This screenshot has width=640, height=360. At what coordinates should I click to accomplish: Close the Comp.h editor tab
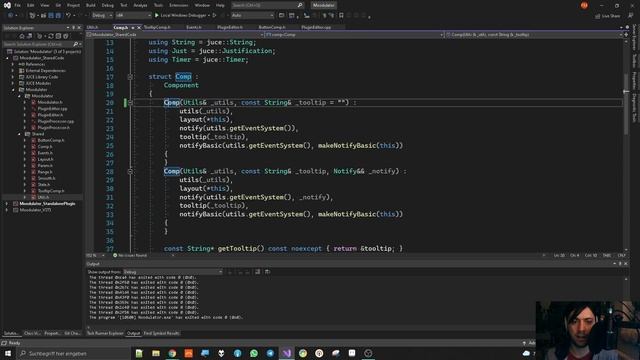pos(139,27)
